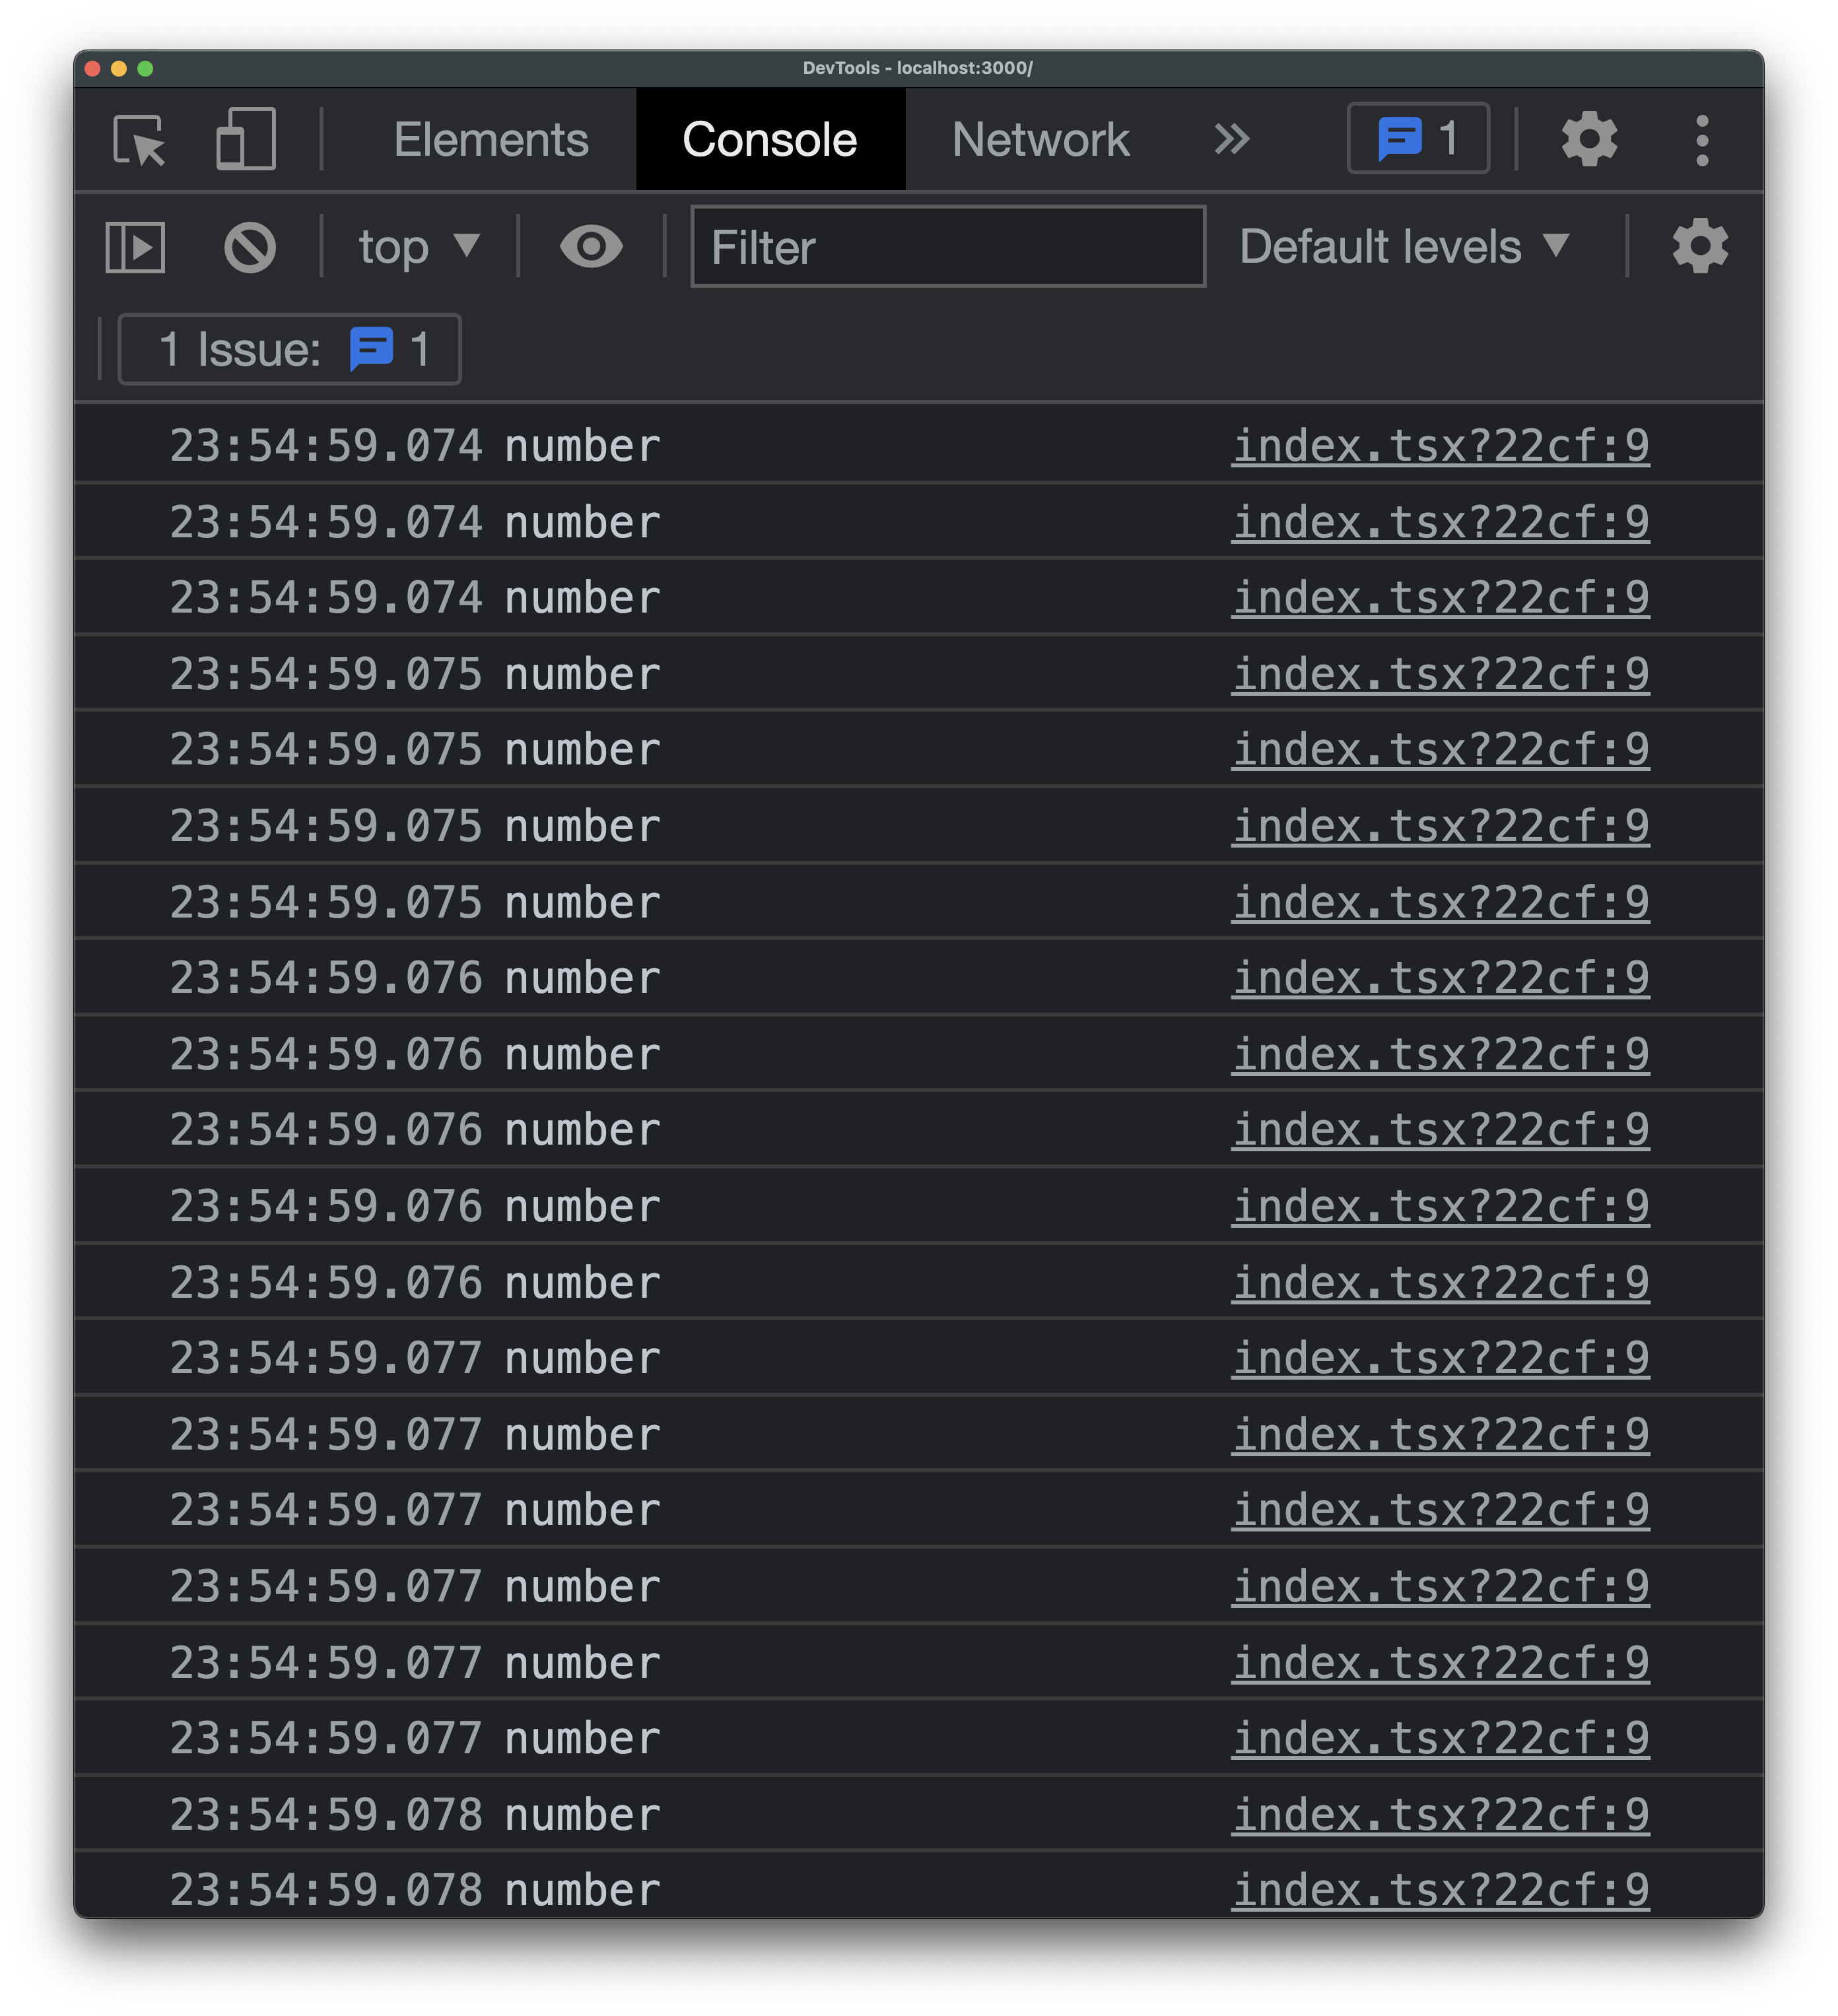The image size is (1838, 2016).
Task: Select the Console tab
Action: pos(769,140)
